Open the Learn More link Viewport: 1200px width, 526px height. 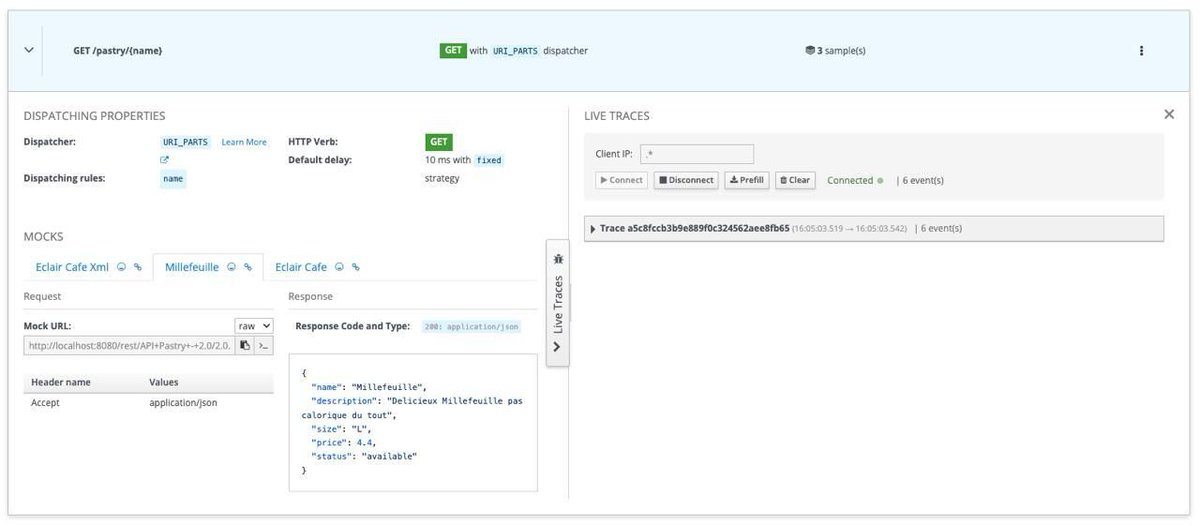point(244,142)
